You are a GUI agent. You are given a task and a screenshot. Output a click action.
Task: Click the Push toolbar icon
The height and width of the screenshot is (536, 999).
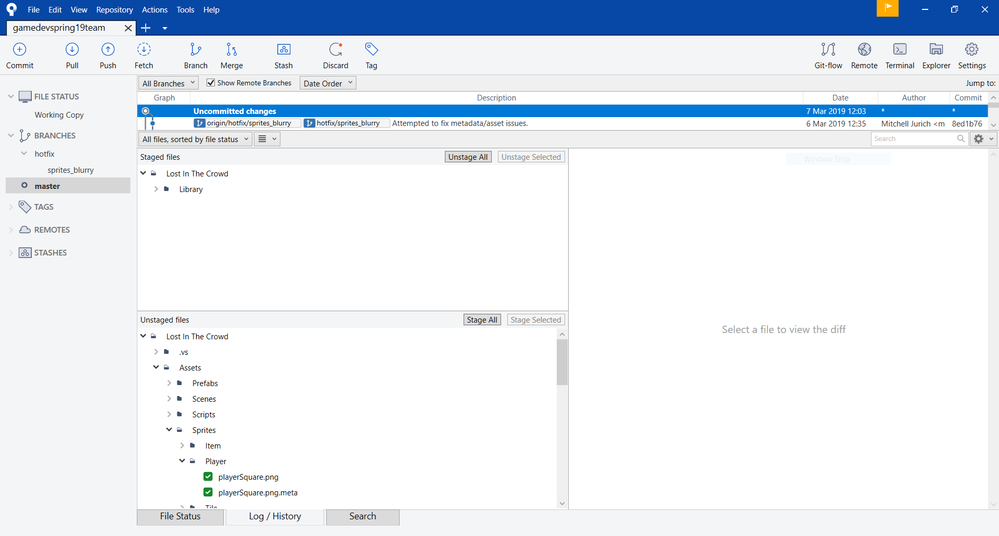108,50
